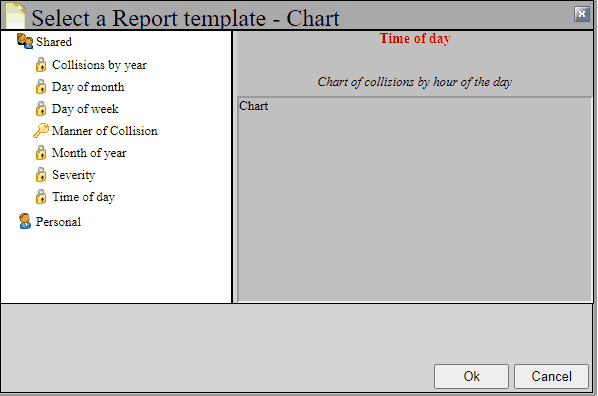Click the lock icon beside Day of week

click(41, 109)
